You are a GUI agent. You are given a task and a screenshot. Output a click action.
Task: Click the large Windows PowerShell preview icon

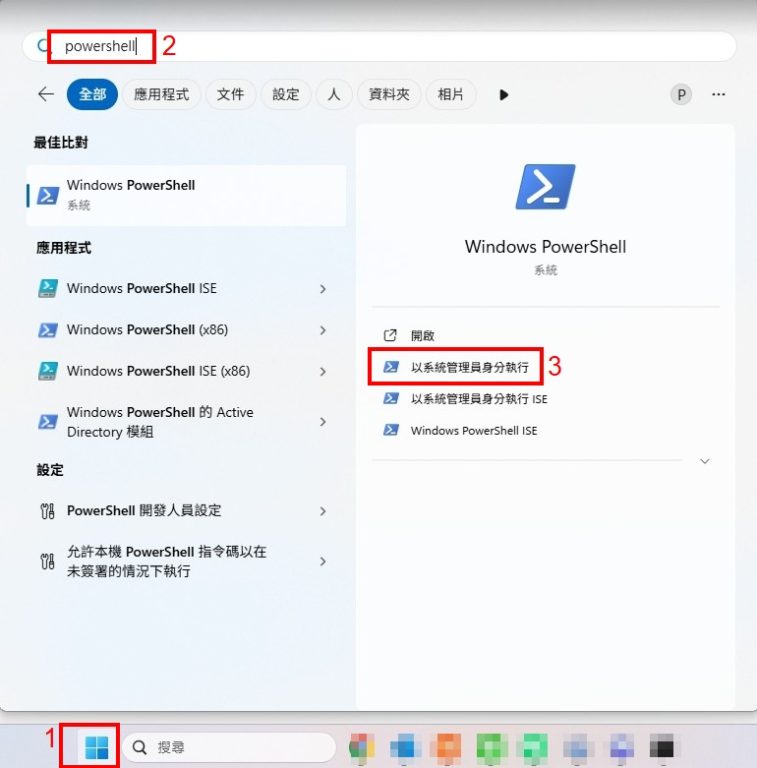point(545,187)
